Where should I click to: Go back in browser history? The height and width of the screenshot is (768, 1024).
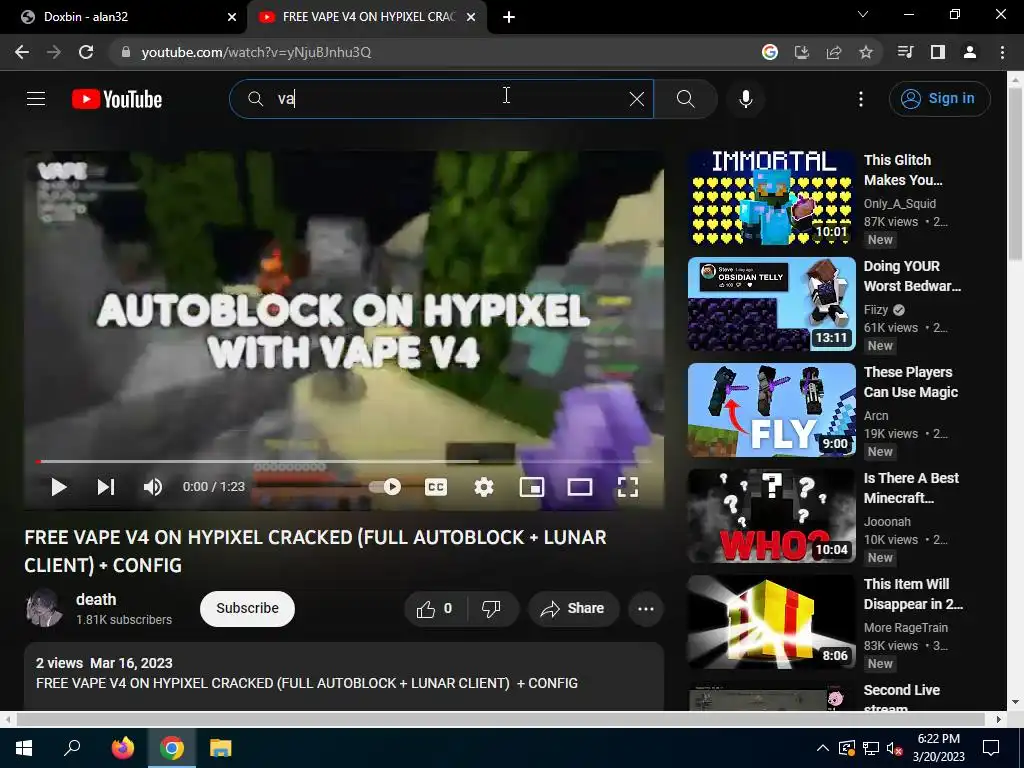tap(22, 52)
